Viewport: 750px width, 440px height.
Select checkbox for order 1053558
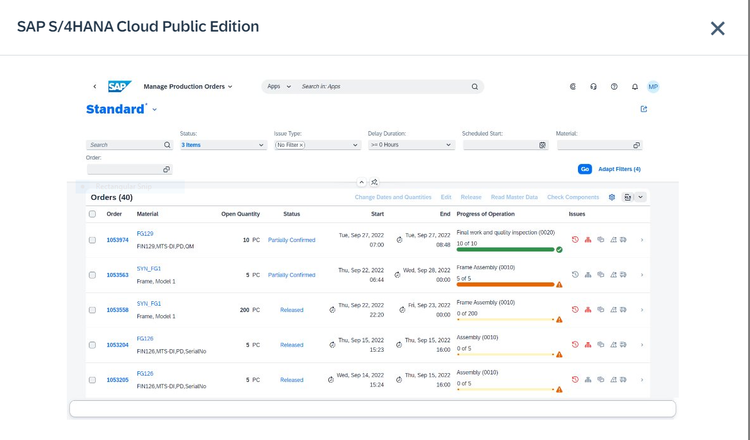[92, 310]
